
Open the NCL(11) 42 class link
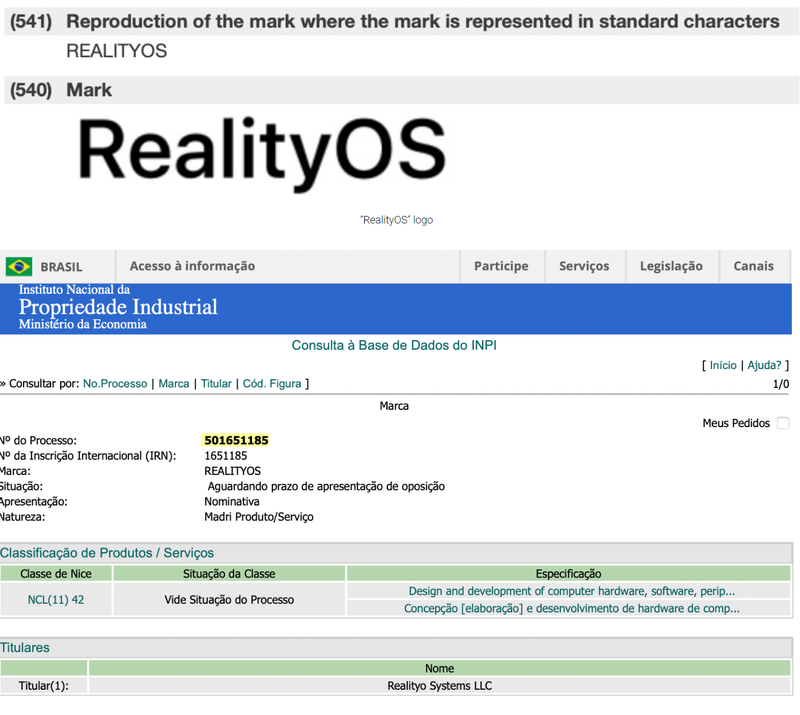pos(56,599)
